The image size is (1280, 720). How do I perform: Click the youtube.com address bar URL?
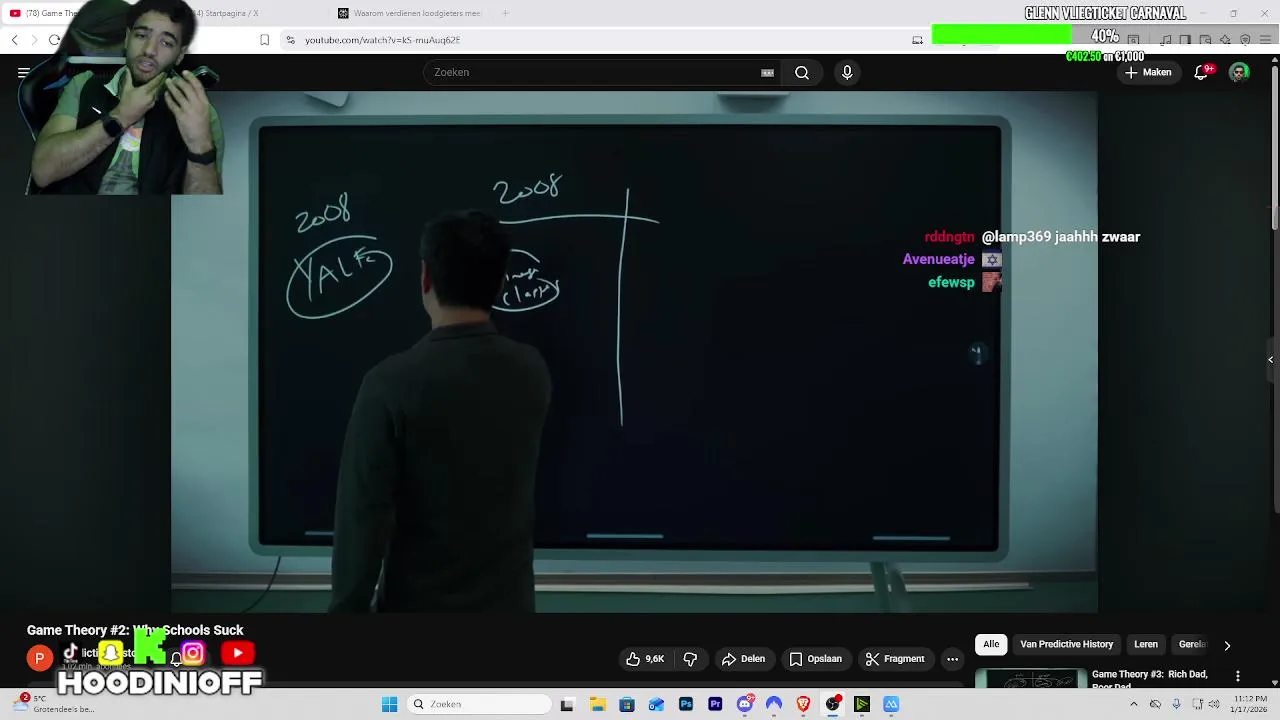tap(382, 40)
